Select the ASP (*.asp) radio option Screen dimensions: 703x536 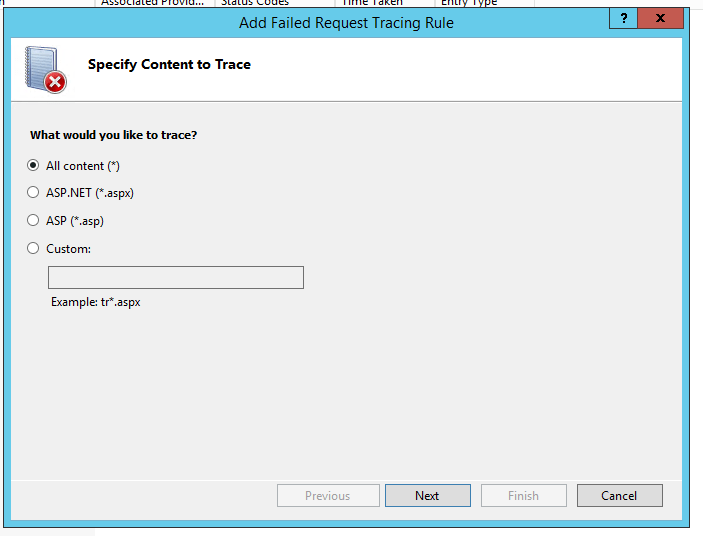34,221
